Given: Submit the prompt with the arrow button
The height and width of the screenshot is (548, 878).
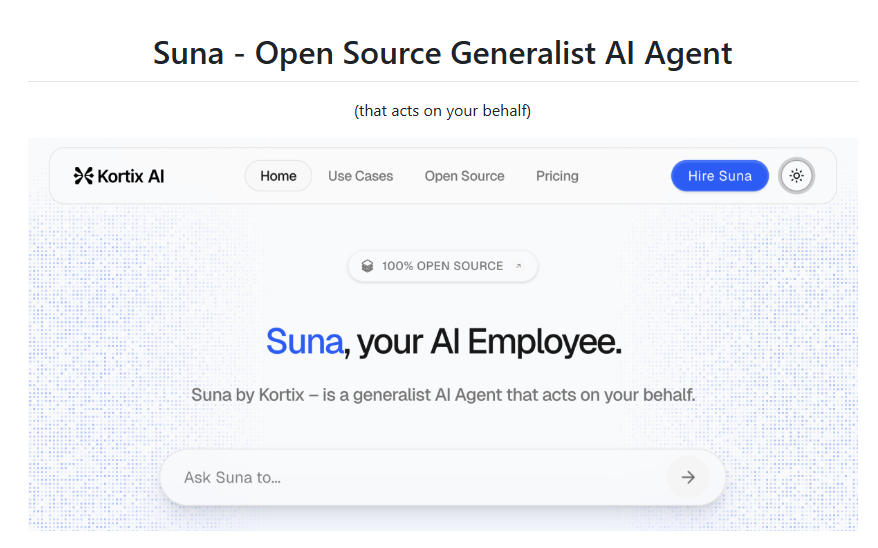Looking at the screenshot, I should tap(687, 477).
